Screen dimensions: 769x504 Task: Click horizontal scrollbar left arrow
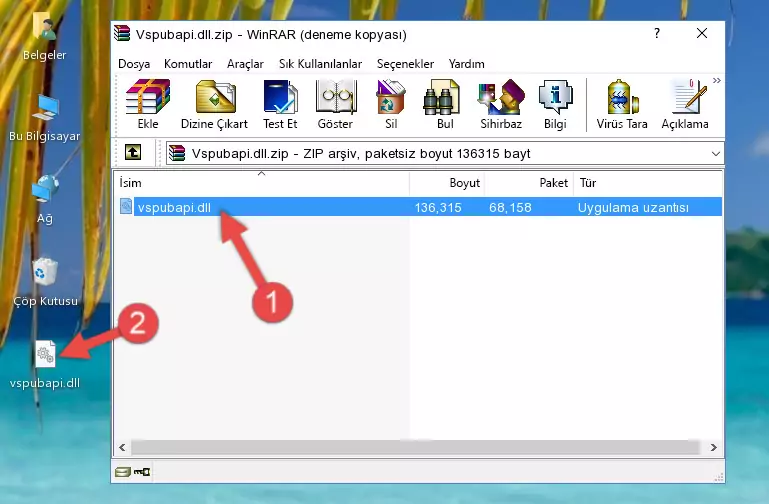pos(123,447)
